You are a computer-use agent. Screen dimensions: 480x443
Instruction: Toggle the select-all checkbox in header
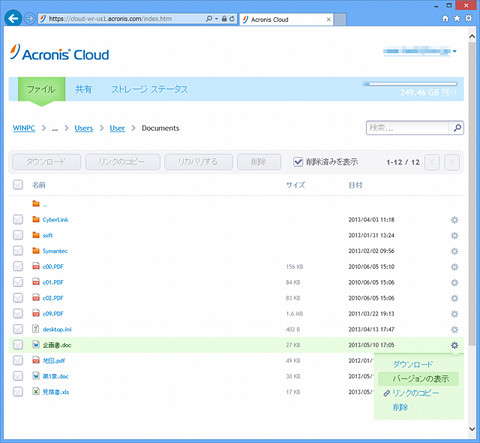click(18, 185)
